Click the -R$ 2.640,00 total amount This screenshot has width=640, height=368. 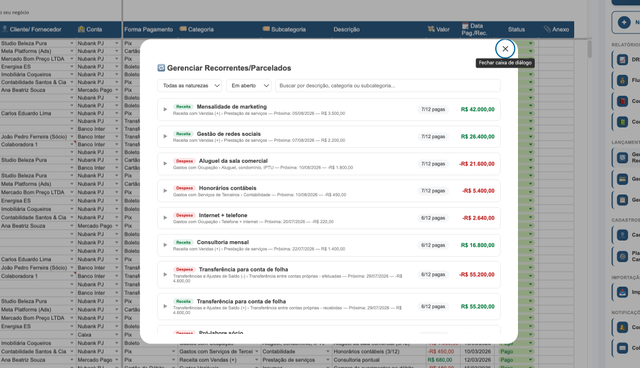pyautogui.click(x=478, y=218)
